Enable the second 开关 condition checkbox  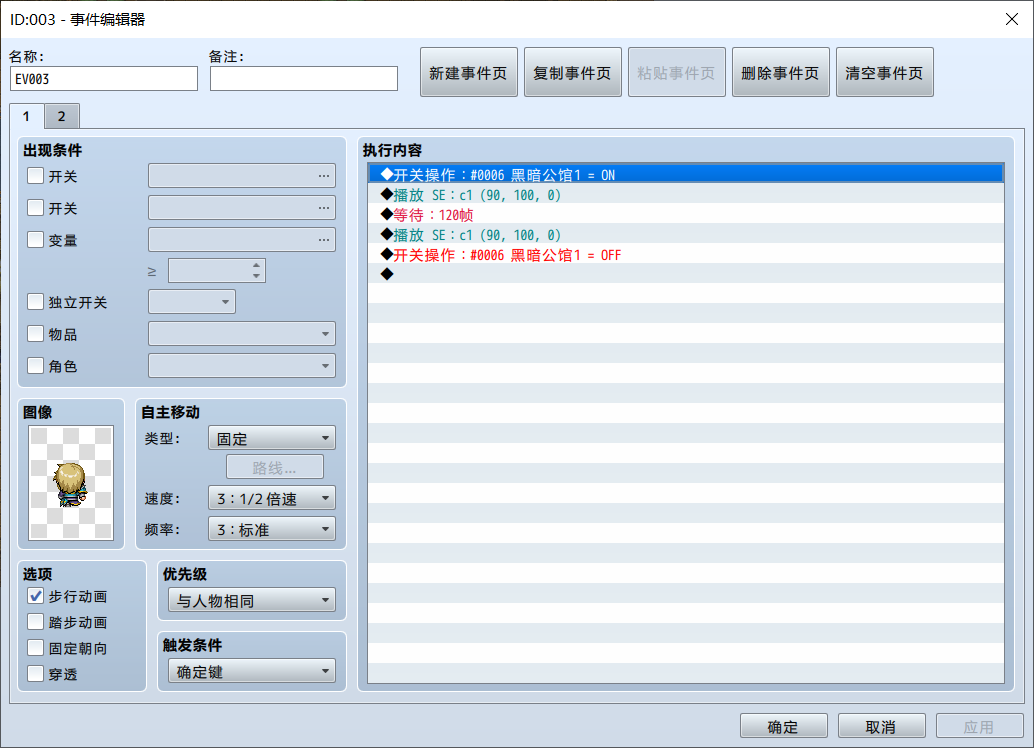[36, 207]
